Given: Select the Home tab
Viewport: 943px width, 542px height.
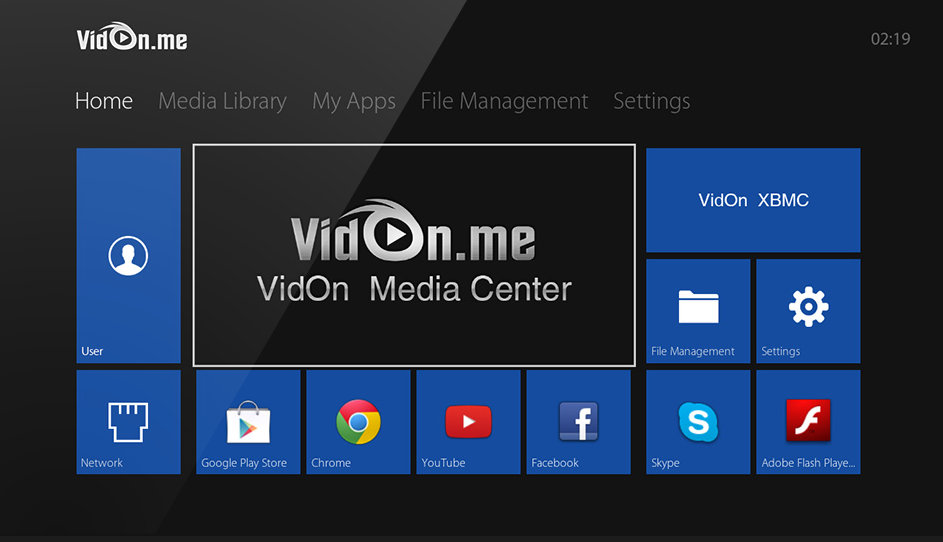Looking at the screenshot, I should (x=103, y=101).
